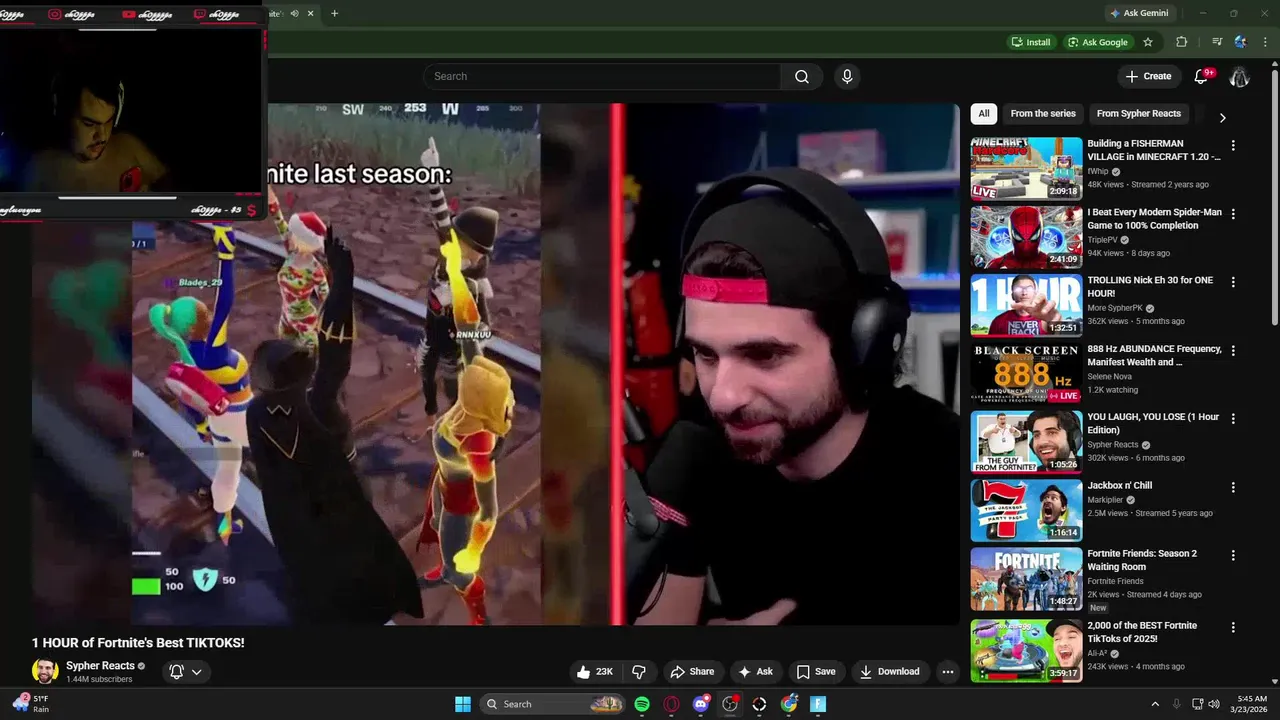Open Opera browser from the taskbar
This screenshot has width=1280, height=720.
[671, 704]
